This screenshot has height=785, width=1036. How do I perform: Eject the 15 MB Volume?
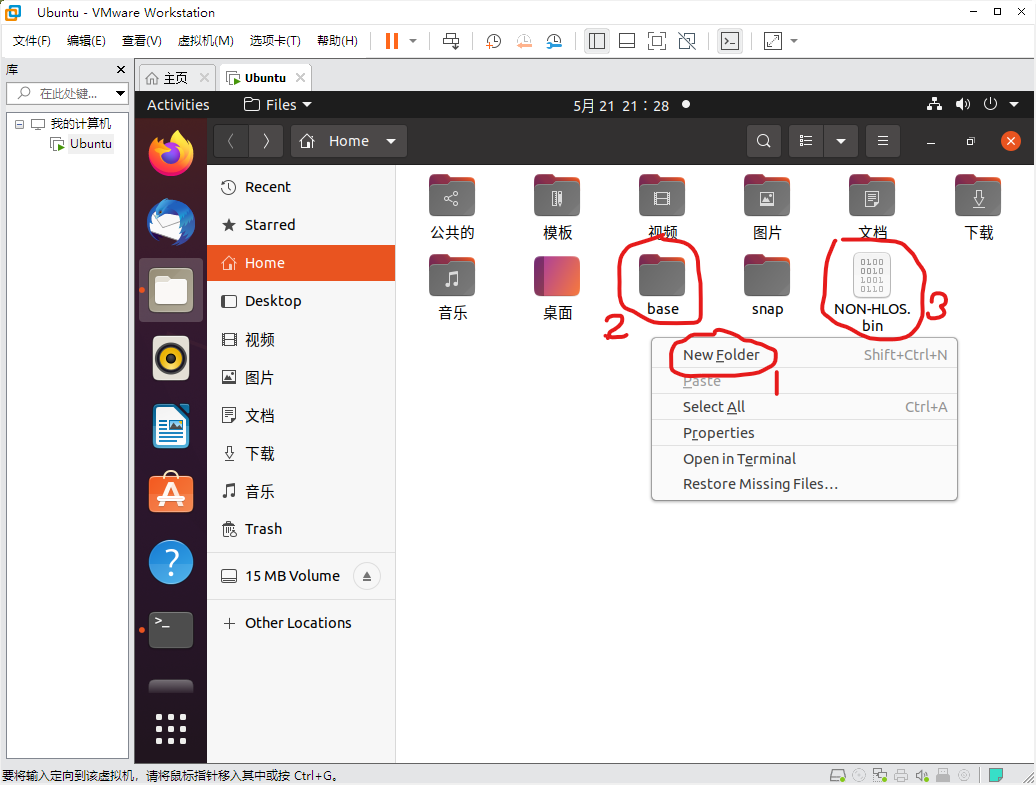click(x=367, y=576)
